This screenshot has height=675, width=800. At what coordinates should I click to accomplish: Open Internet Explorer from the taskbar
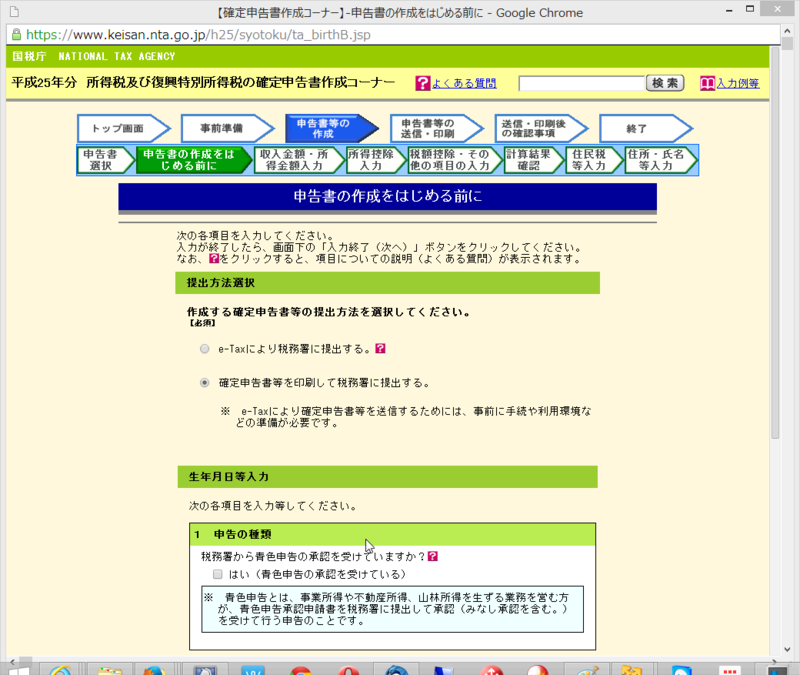coord(60,669)
